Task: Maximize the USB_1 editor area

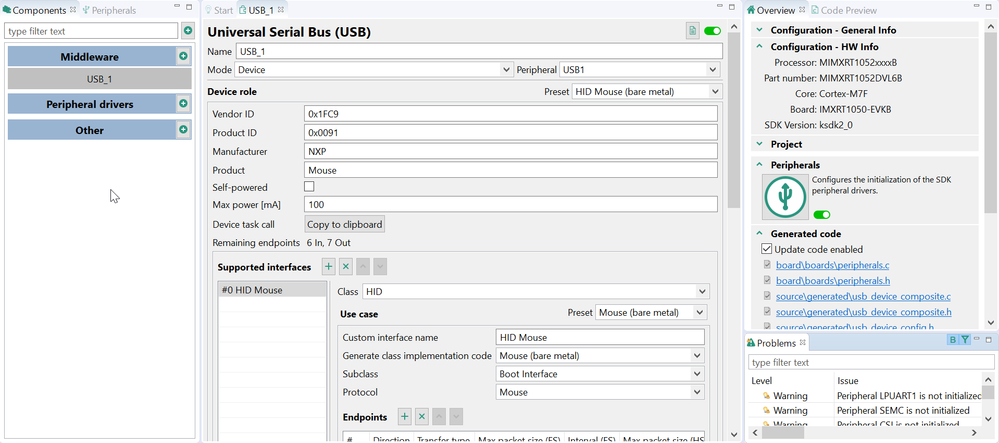Action: click(732, 7)
